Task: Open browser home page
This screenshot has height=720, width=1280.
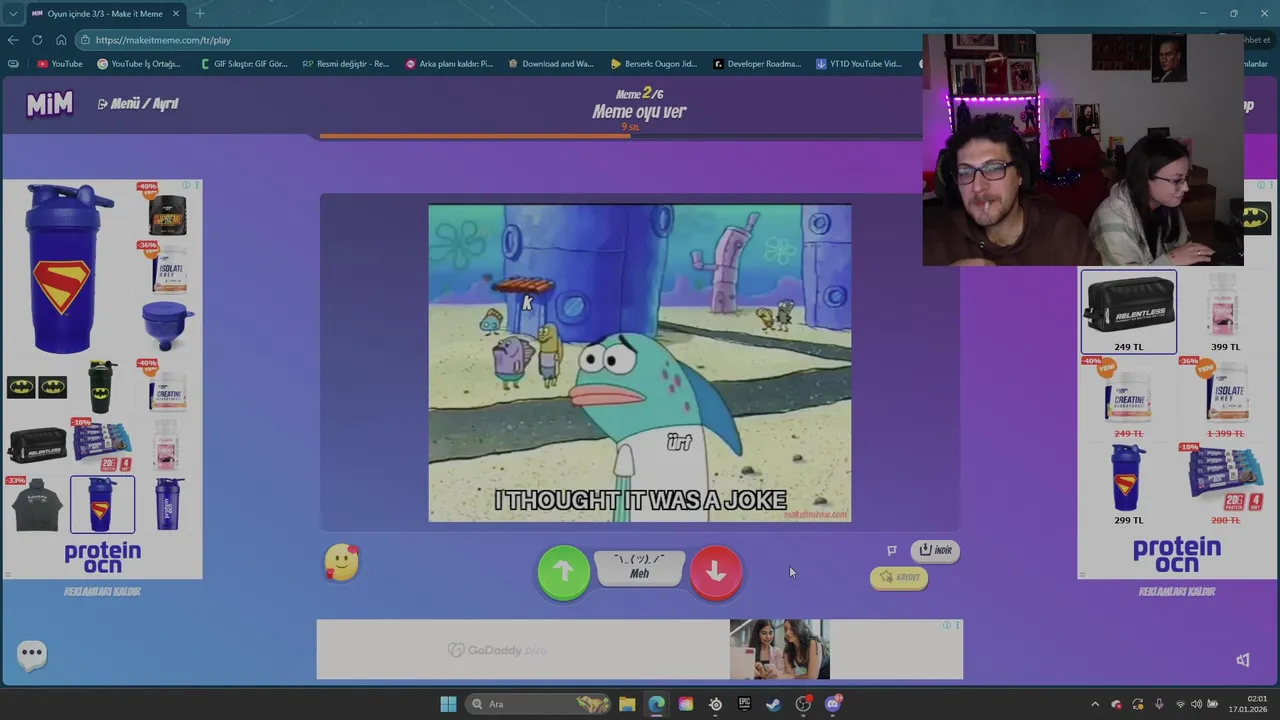Action: [61, 40]
